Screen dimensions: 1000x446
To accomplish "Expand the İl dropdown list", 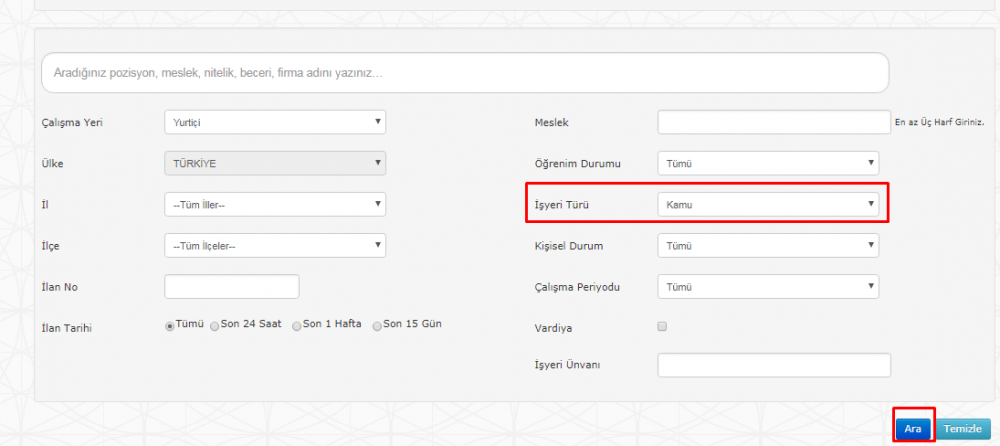I will pos(274,204).
